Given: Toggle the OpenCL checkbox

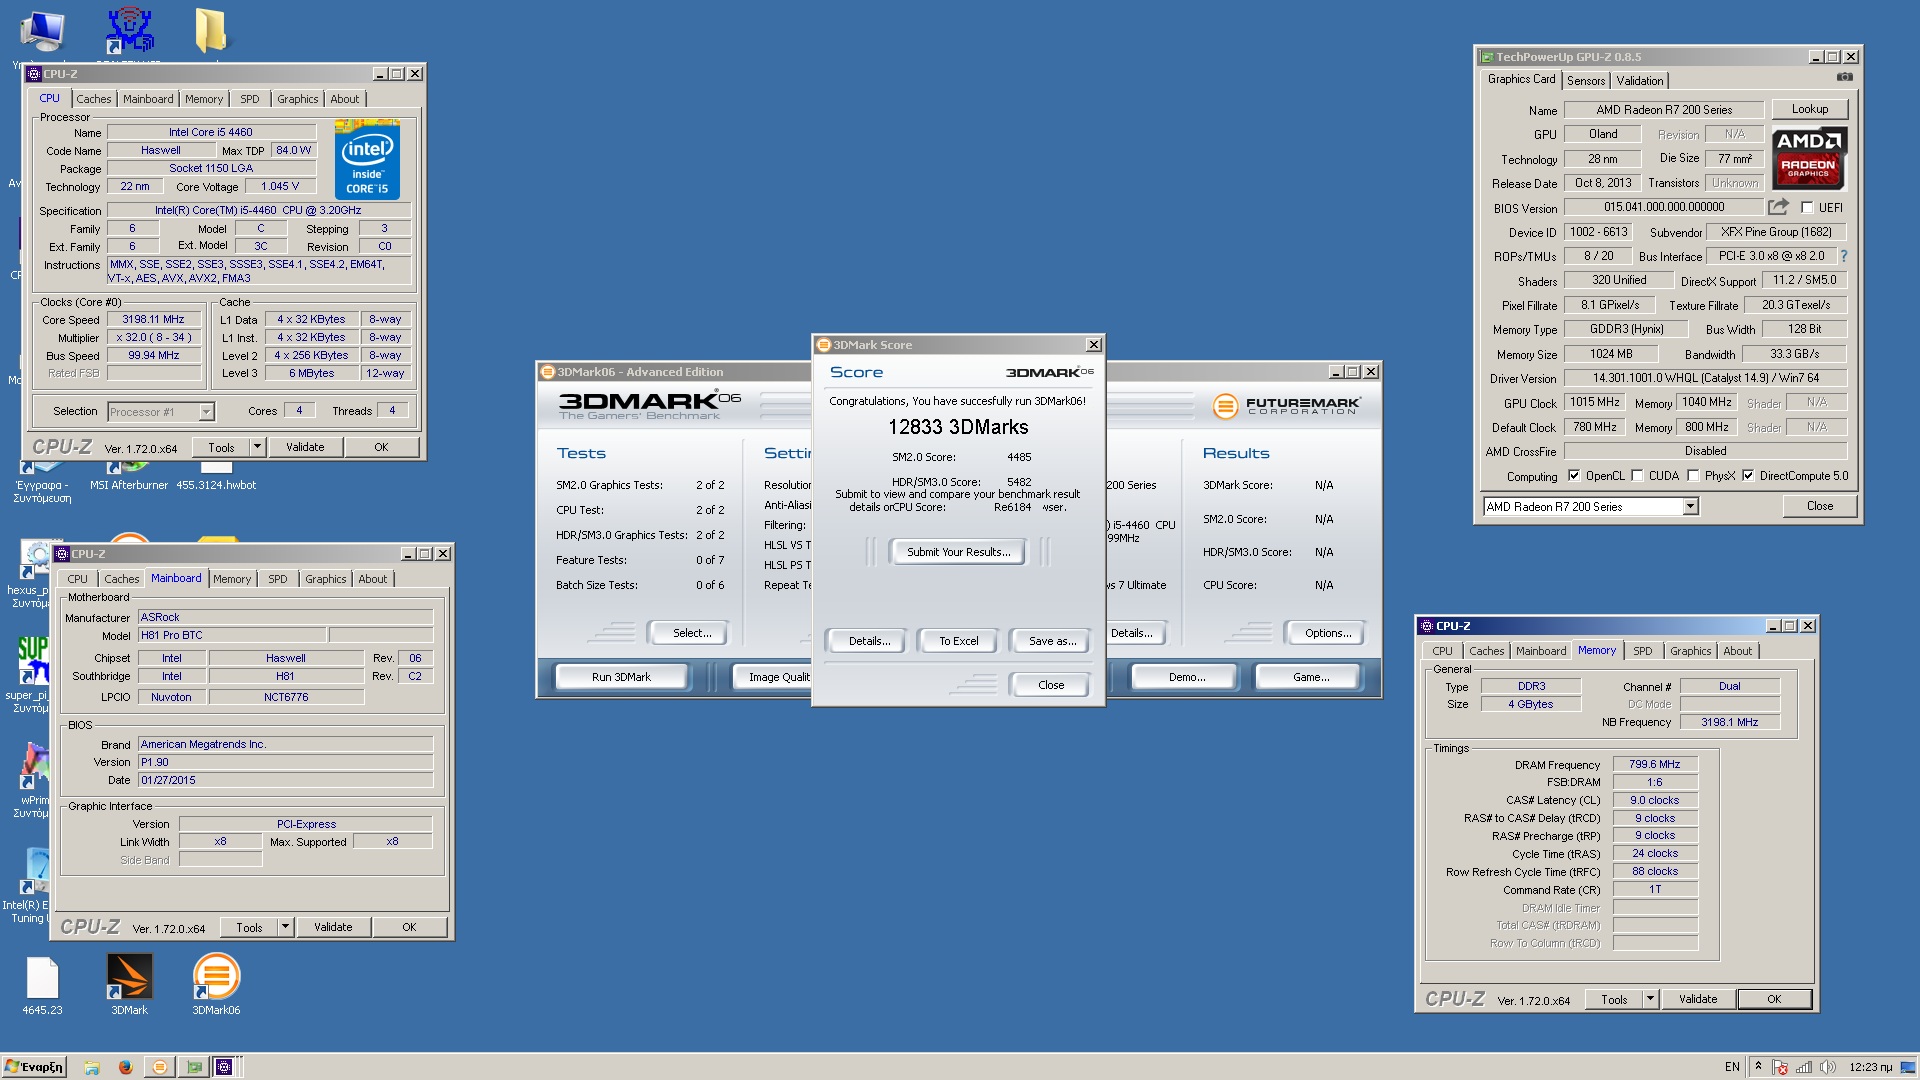Looking at the screenshot, I should pos(1574,476).
